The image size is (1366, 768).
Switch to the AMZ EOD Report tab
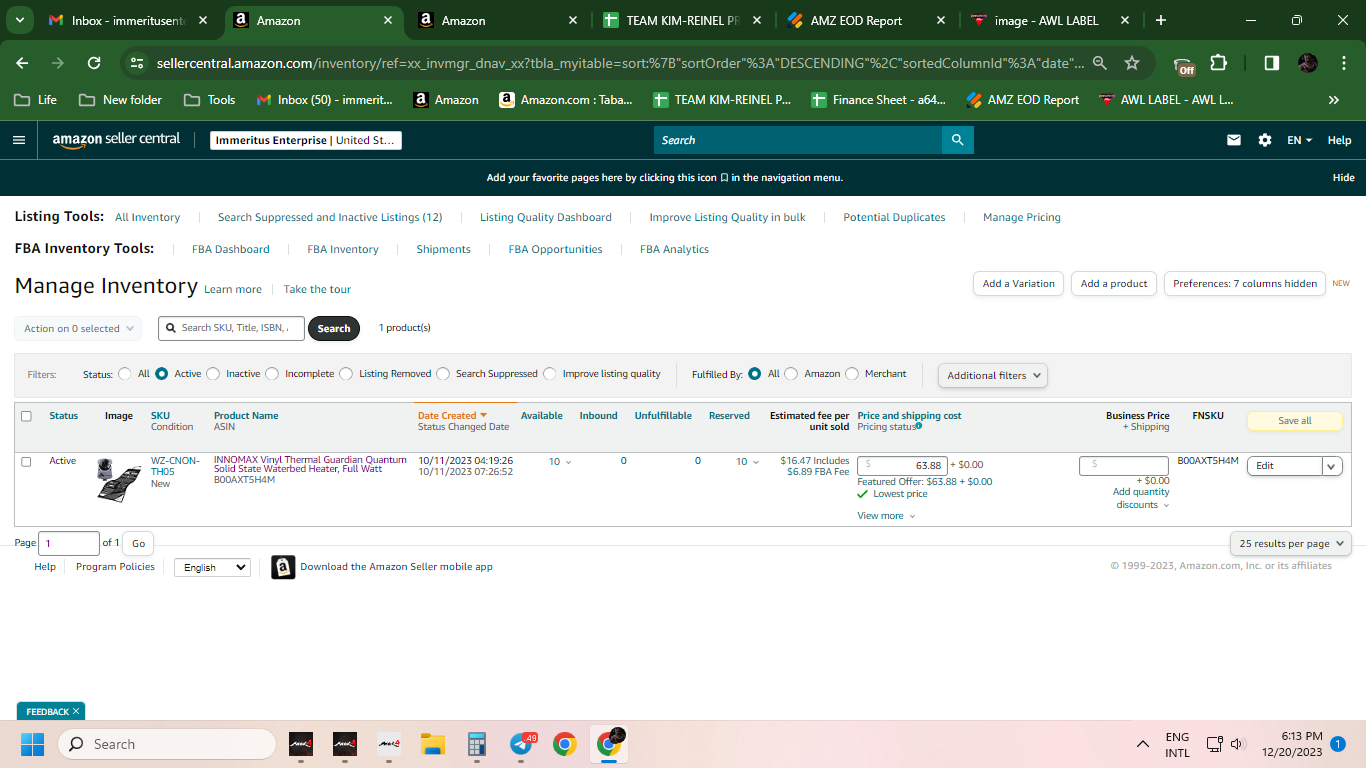[867, 20]
